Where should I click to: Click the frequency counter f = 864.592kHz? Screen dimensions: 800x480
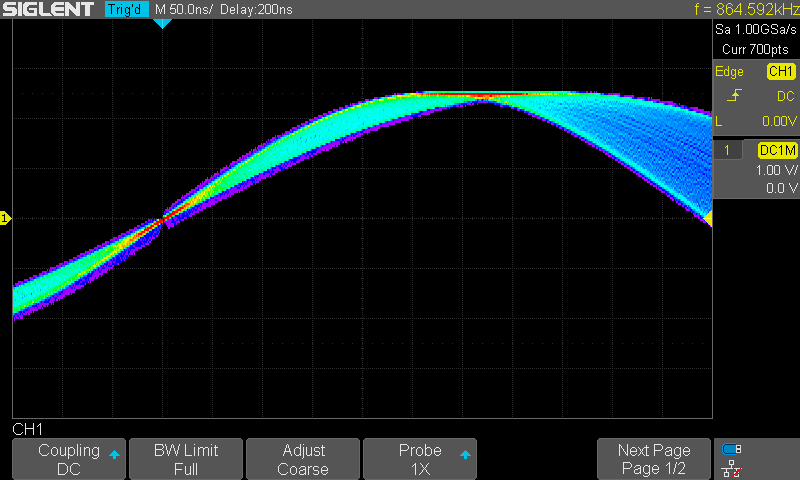point(746,9)
